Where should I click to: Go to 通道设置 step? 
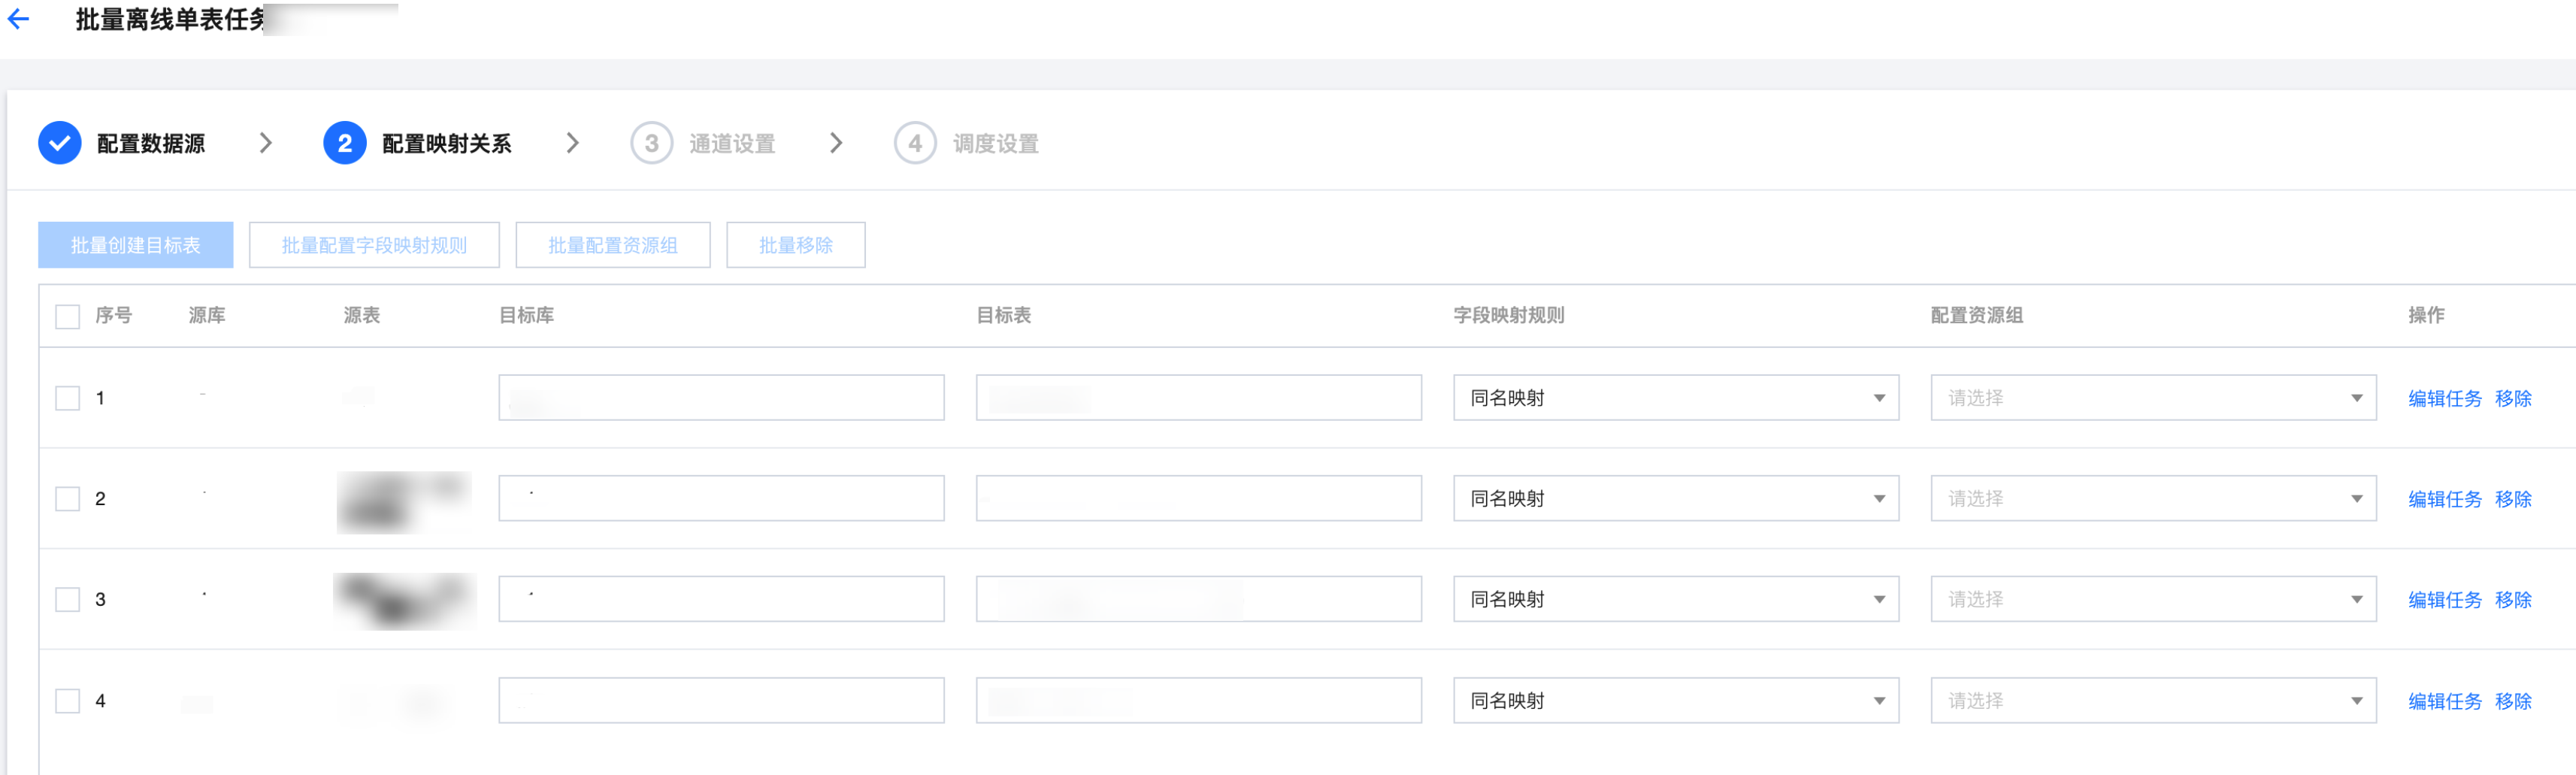coord(732,143)
